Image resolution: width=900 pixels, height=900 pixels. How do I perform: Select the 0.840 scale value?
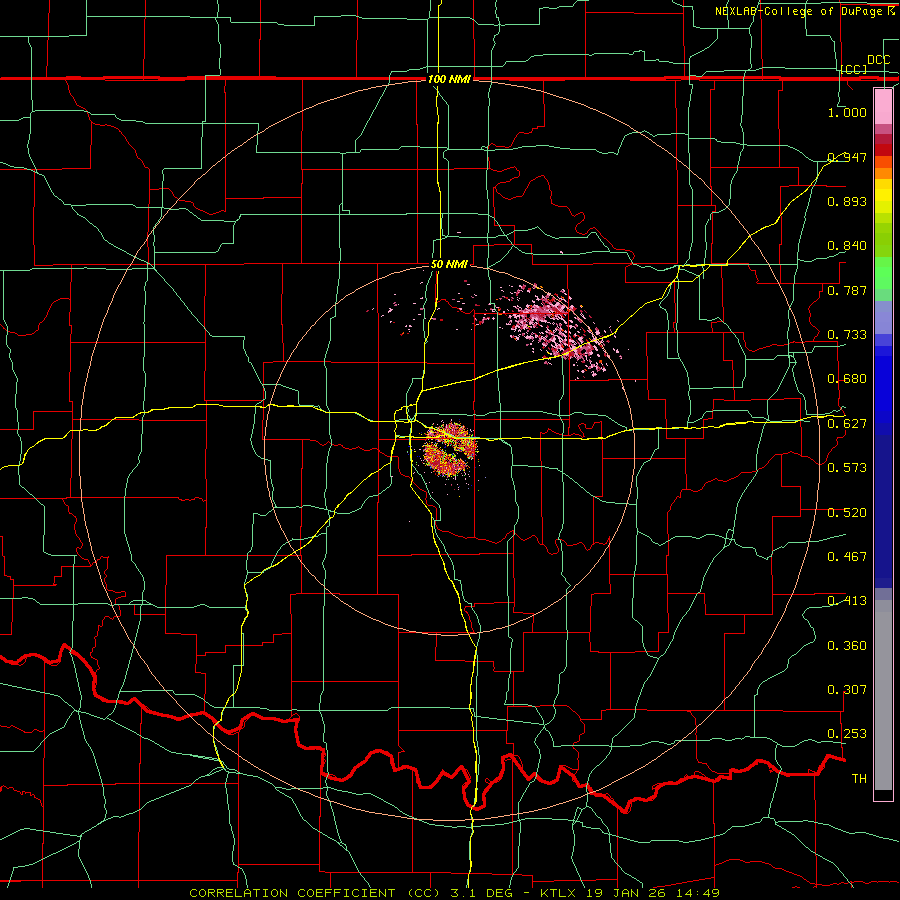(847, 246)
